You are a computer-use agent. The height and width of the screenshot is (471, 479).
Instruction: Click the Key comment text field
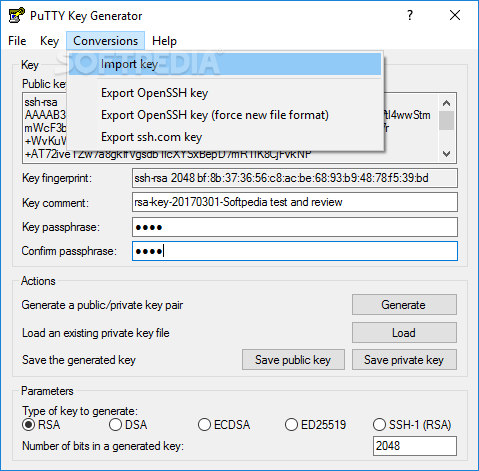coord(295,202)
